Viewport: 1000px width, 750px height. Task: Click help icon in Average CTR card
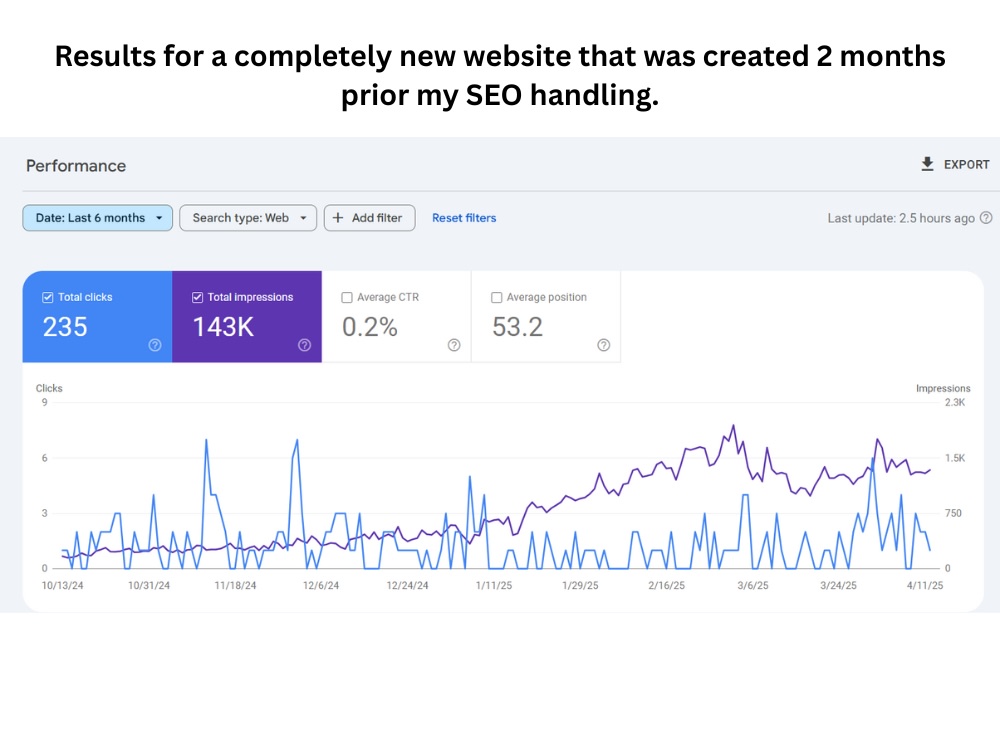[454, 345]
